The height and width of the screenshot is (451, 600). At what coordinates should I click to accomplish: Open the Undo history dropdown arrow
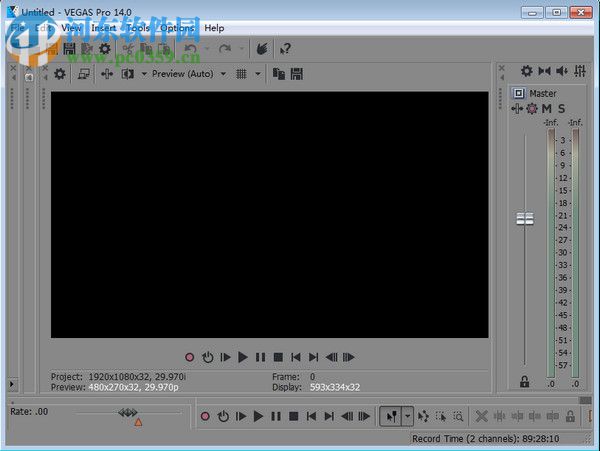tap(207, 49)
